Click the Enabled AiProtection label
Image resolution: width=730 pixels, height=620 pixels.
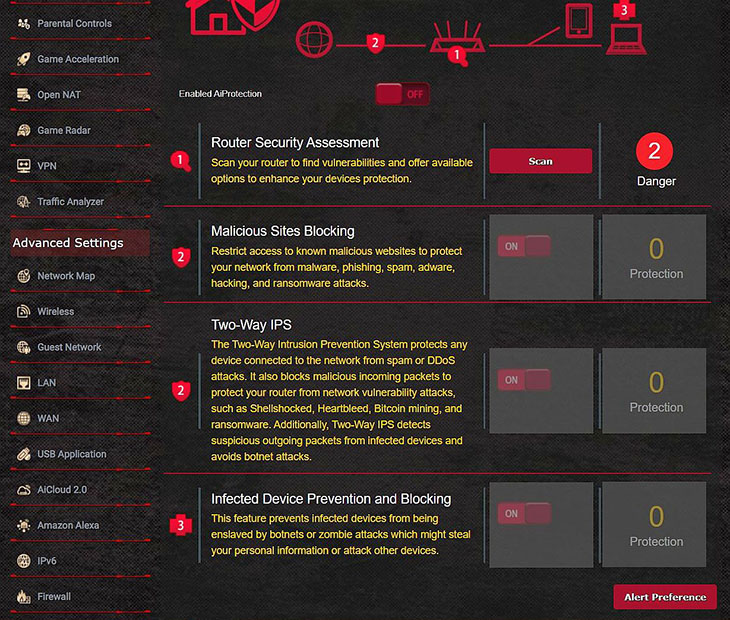pos(220,94)
